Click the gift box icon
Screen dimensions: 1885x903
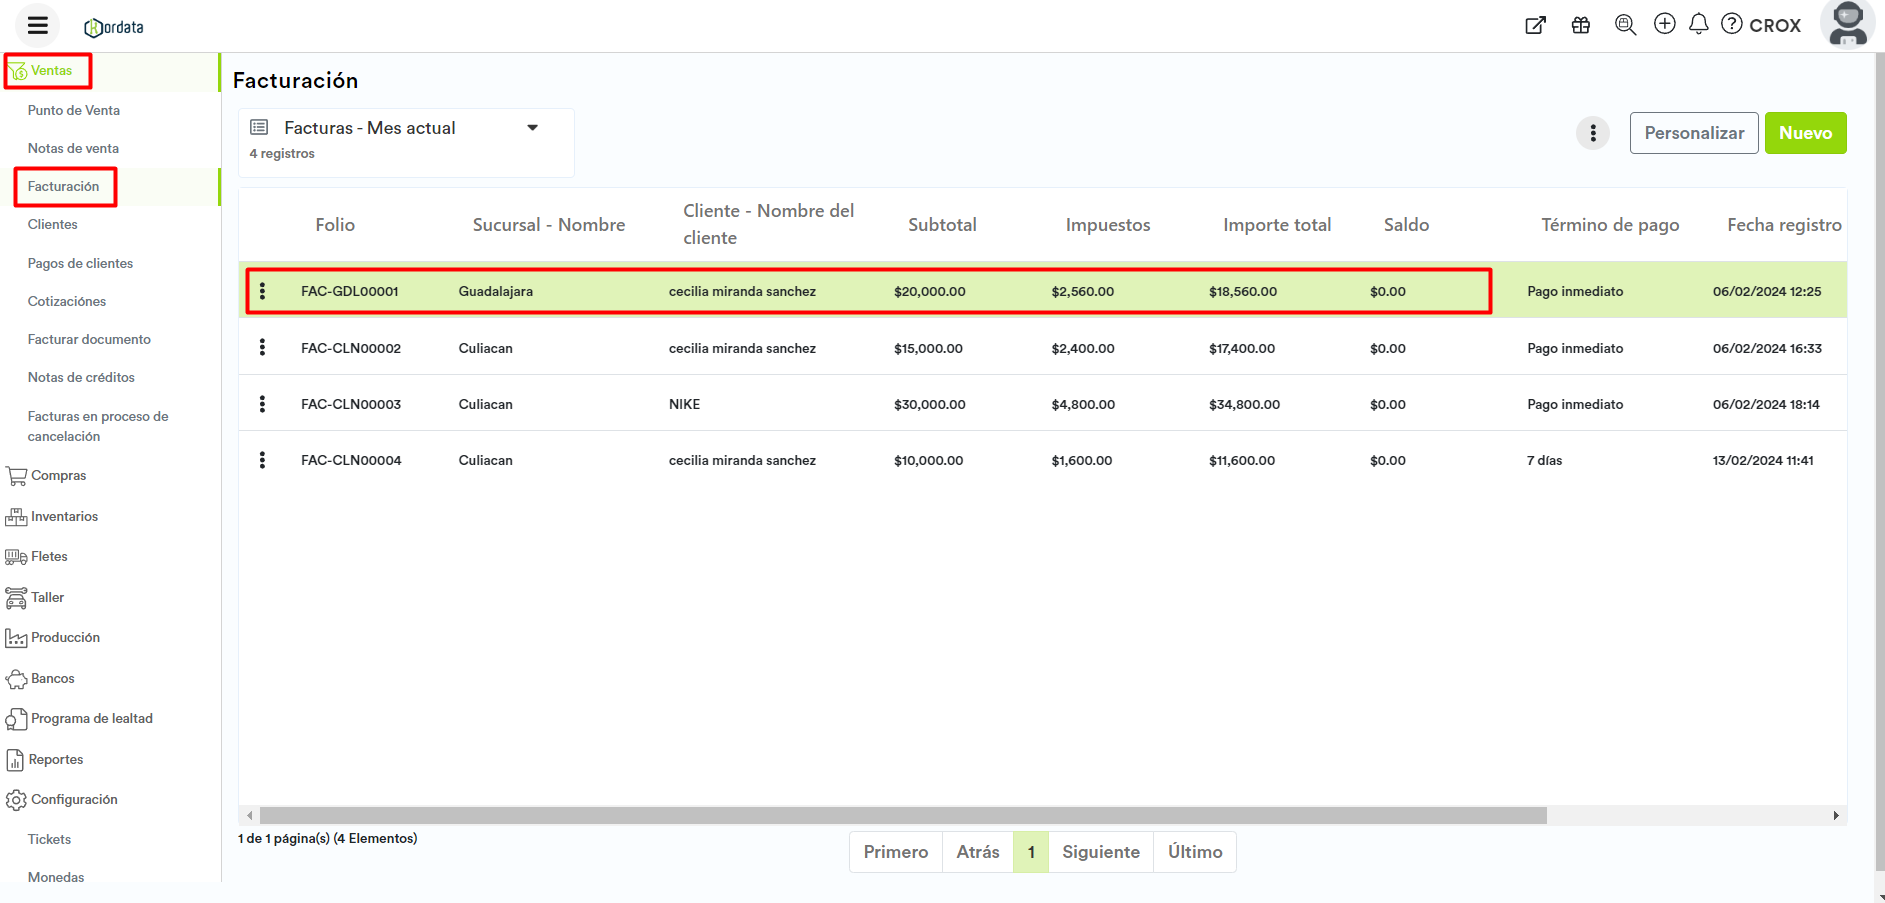coord(1581,25)
